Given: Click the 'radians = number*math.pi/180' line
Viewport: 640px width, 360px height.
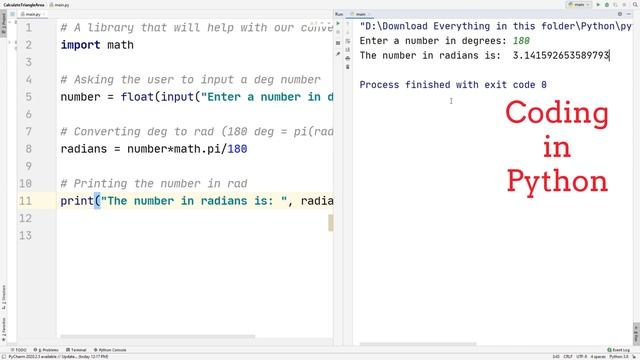Looking at the screenshot, I should (x=154, y=149).
